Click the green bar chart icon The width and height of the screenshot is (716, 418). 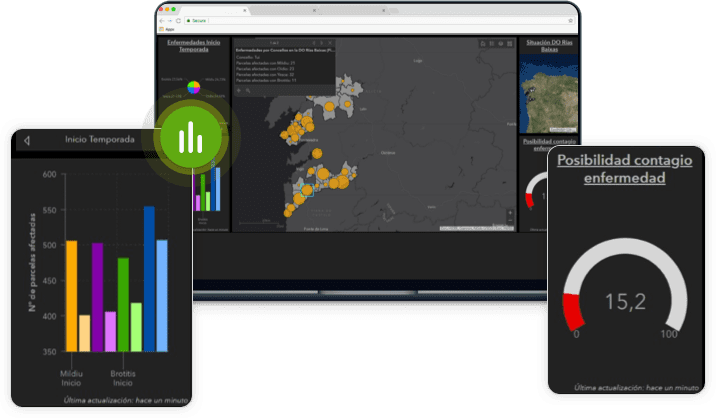190,137
